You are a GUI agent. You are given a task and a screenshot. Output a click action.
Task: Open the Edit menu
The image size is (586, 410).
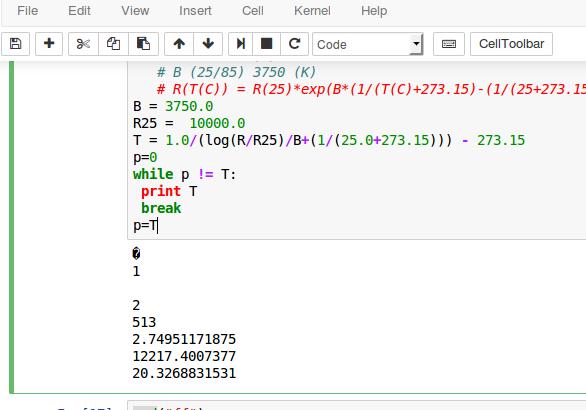click(79, 10)
